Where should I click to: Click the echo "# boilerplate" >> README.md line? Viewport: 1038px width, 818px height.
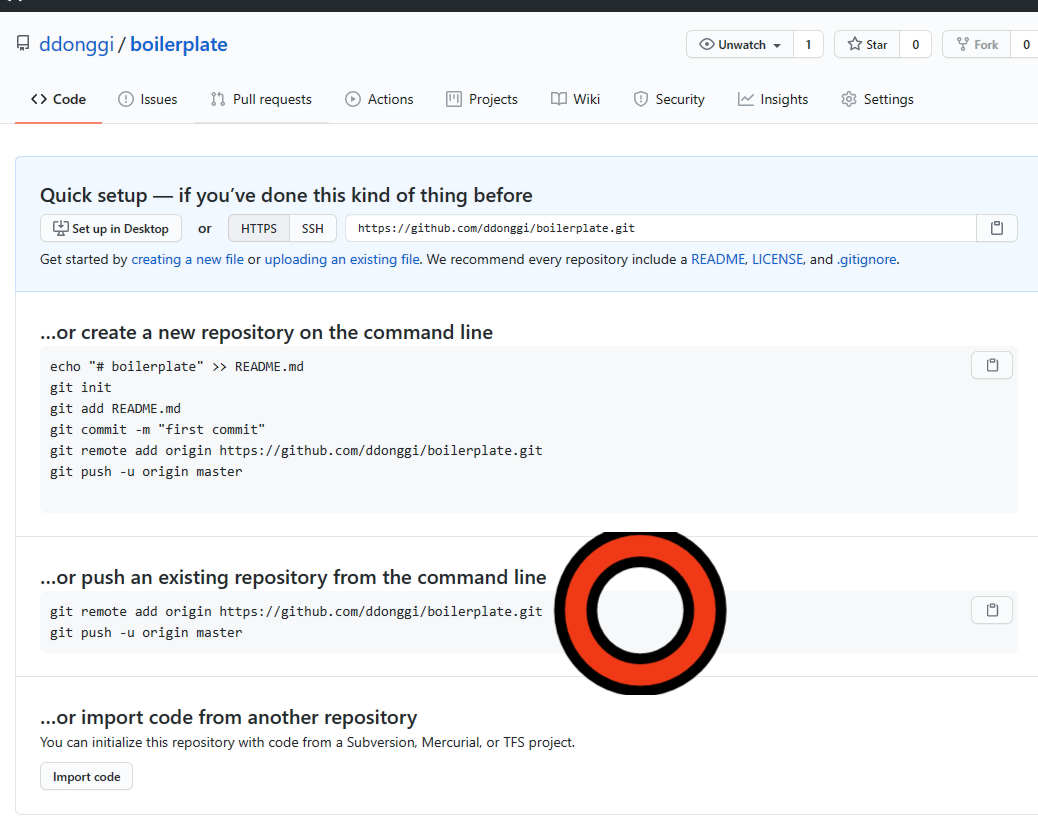click(177, 367)
